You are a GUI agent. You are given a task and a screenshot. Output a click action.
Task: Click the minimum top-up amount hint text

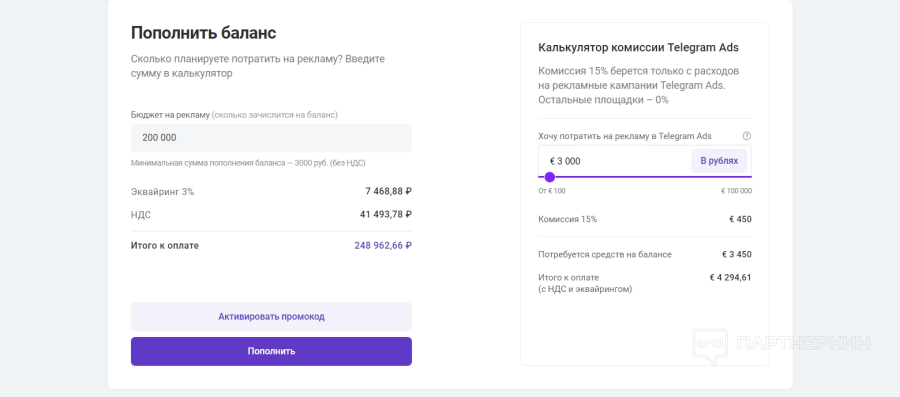248,163
